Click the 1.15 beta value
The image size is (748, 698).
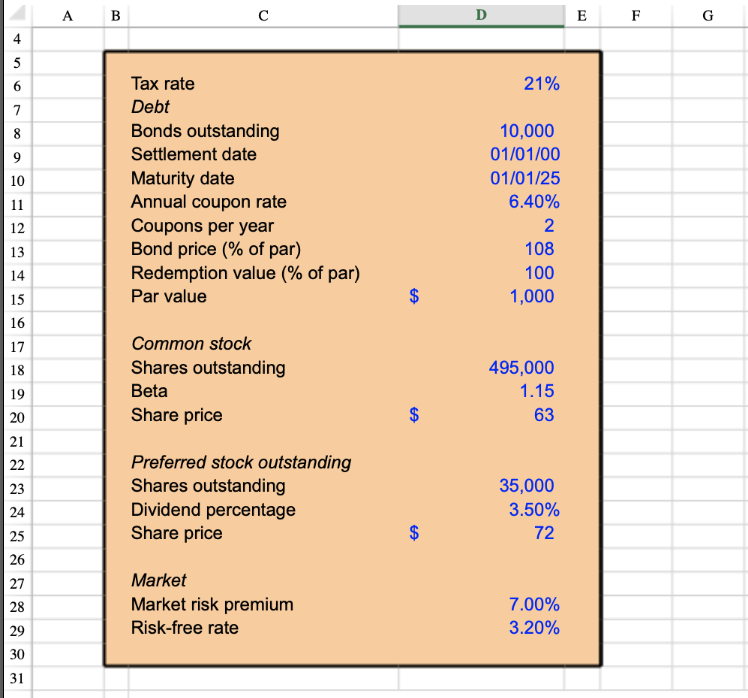tap(537, 391)
